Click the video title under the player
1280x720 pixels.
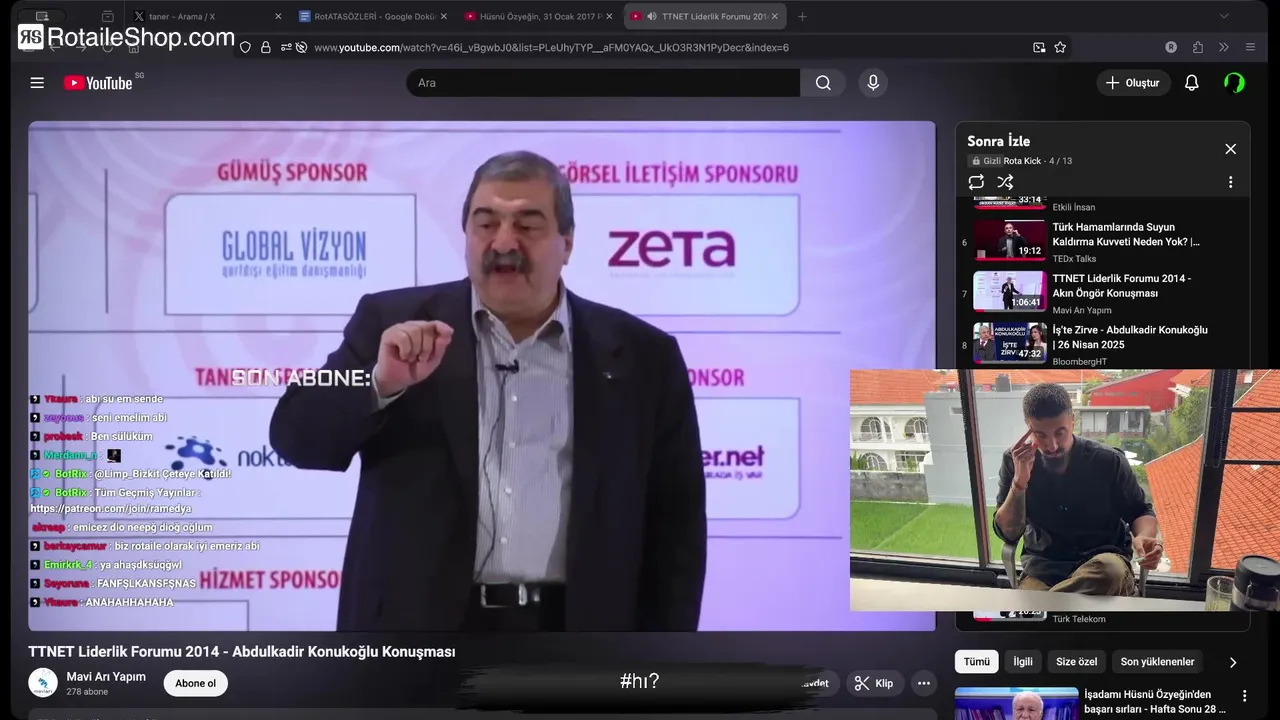pyautogui.click(x=241, y=652)
